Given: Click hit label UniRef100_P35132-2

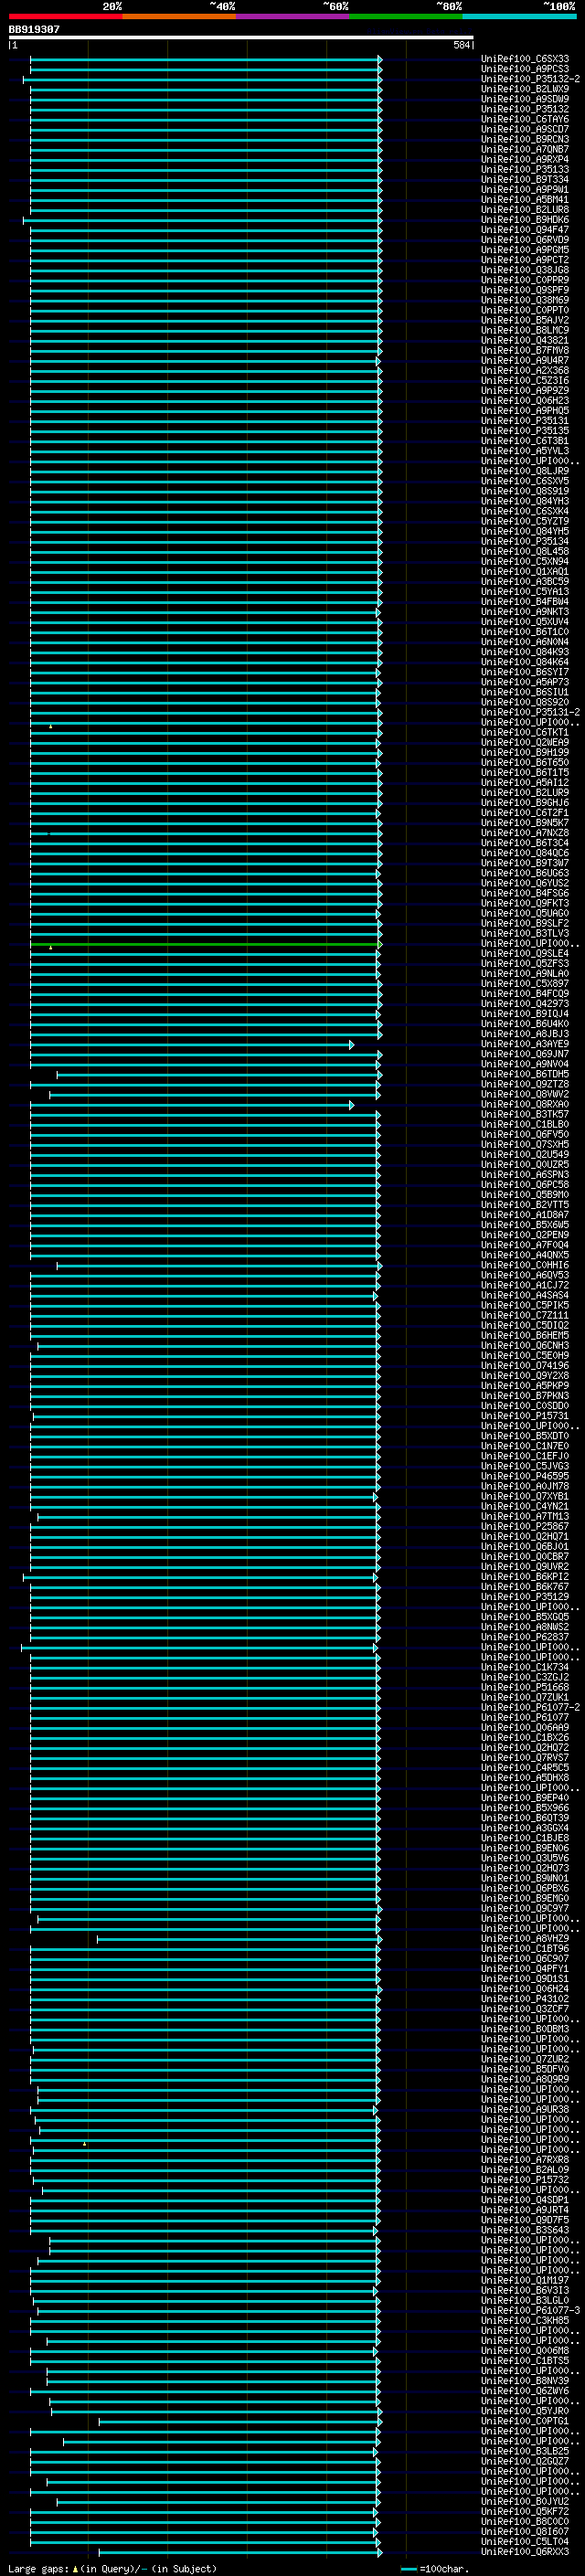Looking at the screenshot, I should point(530,80).
